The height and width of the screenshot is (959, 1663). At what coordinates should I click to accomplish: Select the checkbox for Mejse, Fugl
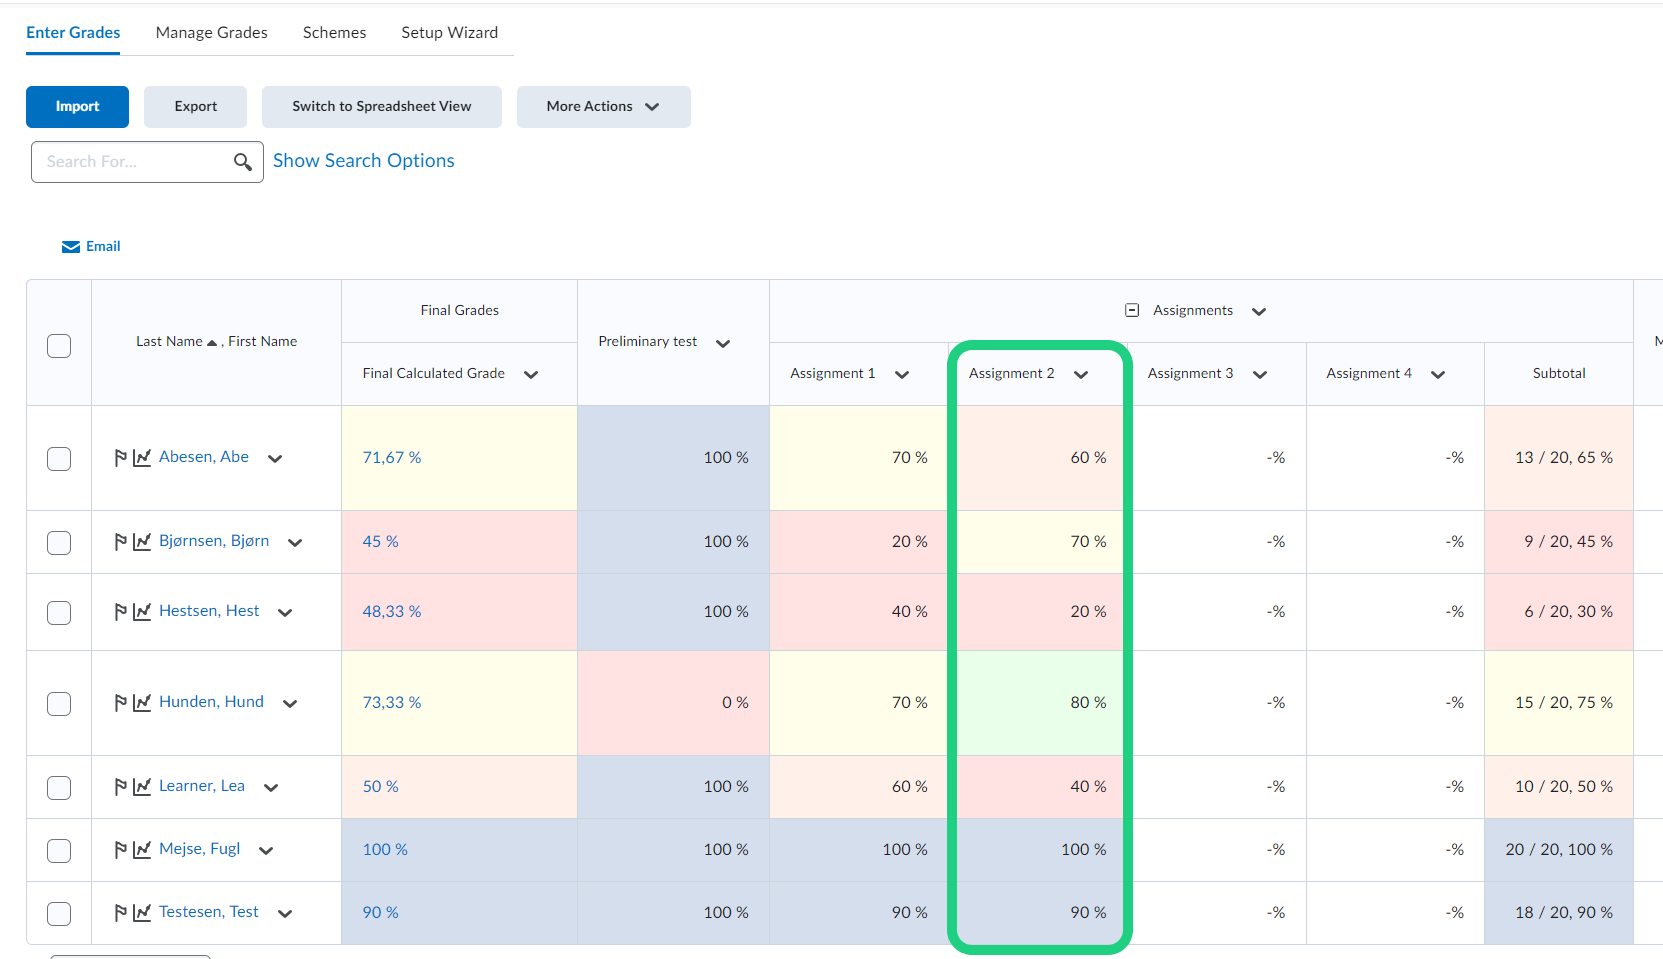(x=59, y=851)
